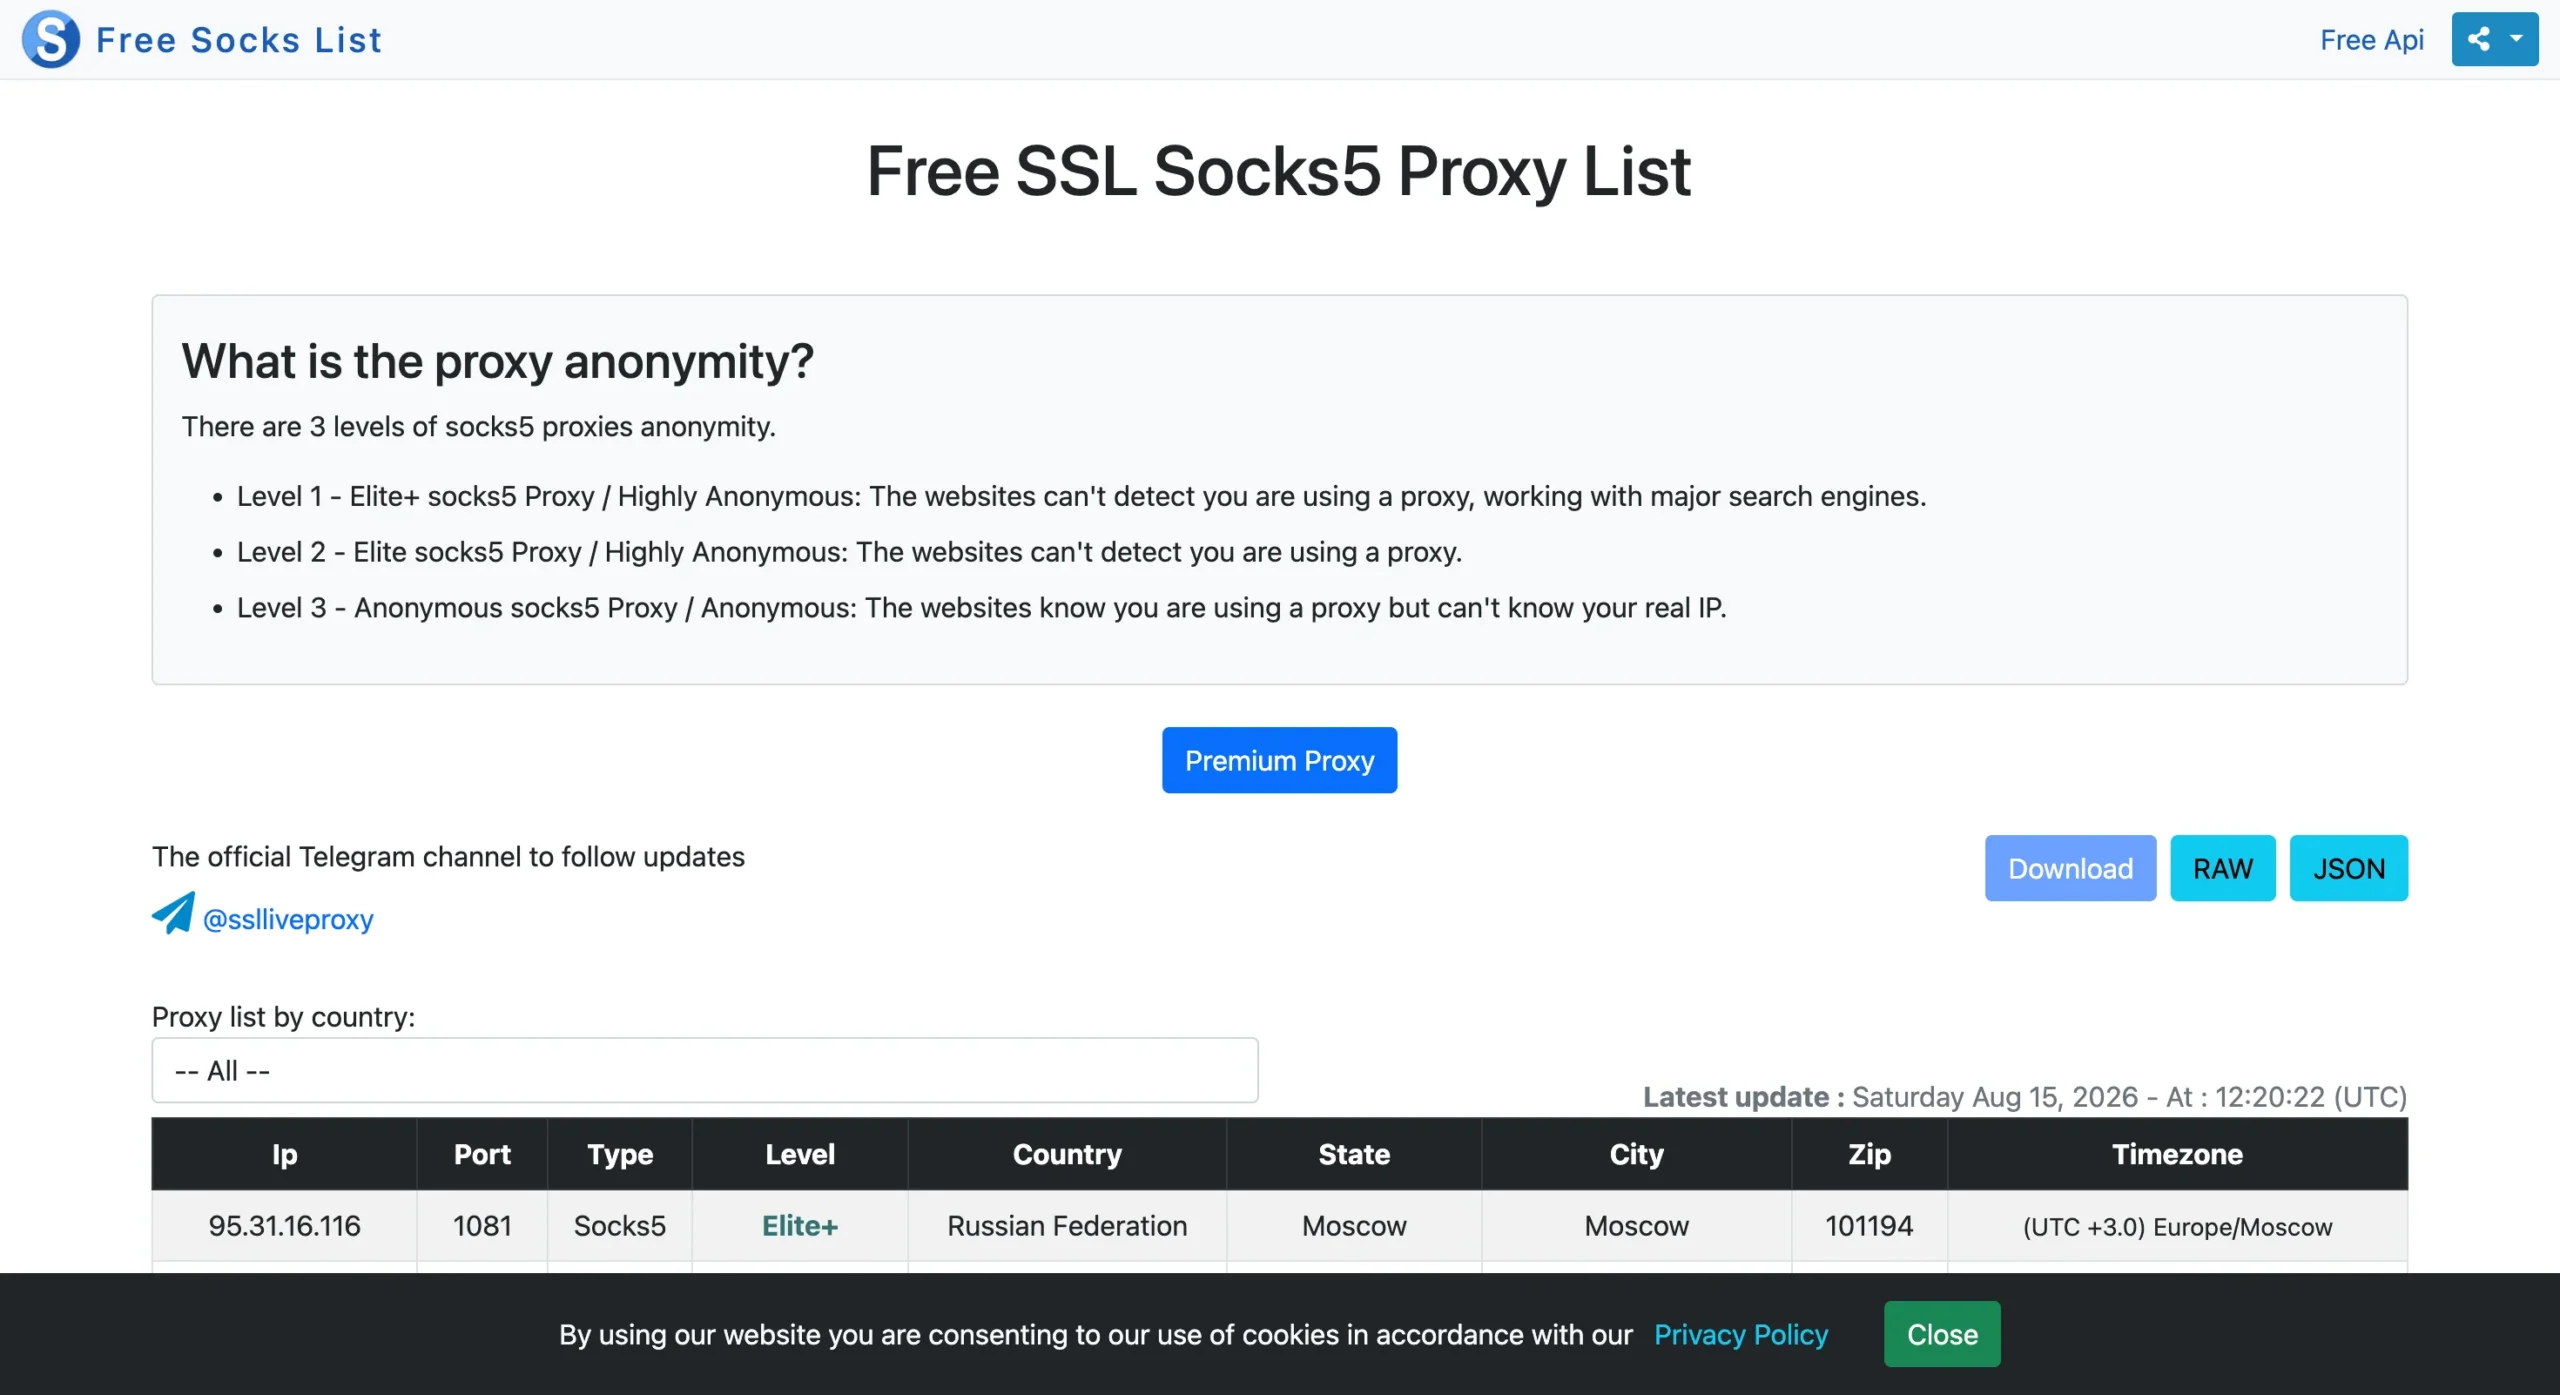This screenshot has height=1395, width=2560.
Task: Sort by the Timezone column header
Action: point(2177,1154)
